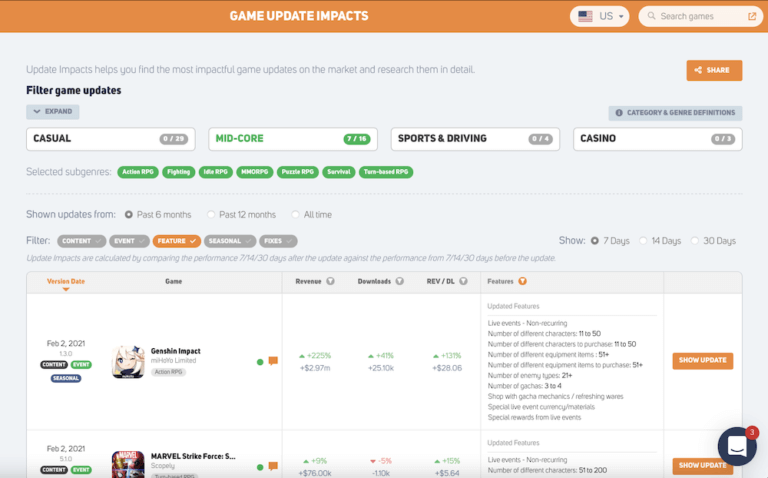Click the external link icon in search box
Image resolution: width=768 pixels, height=478 pixels.
pos(752,16)
